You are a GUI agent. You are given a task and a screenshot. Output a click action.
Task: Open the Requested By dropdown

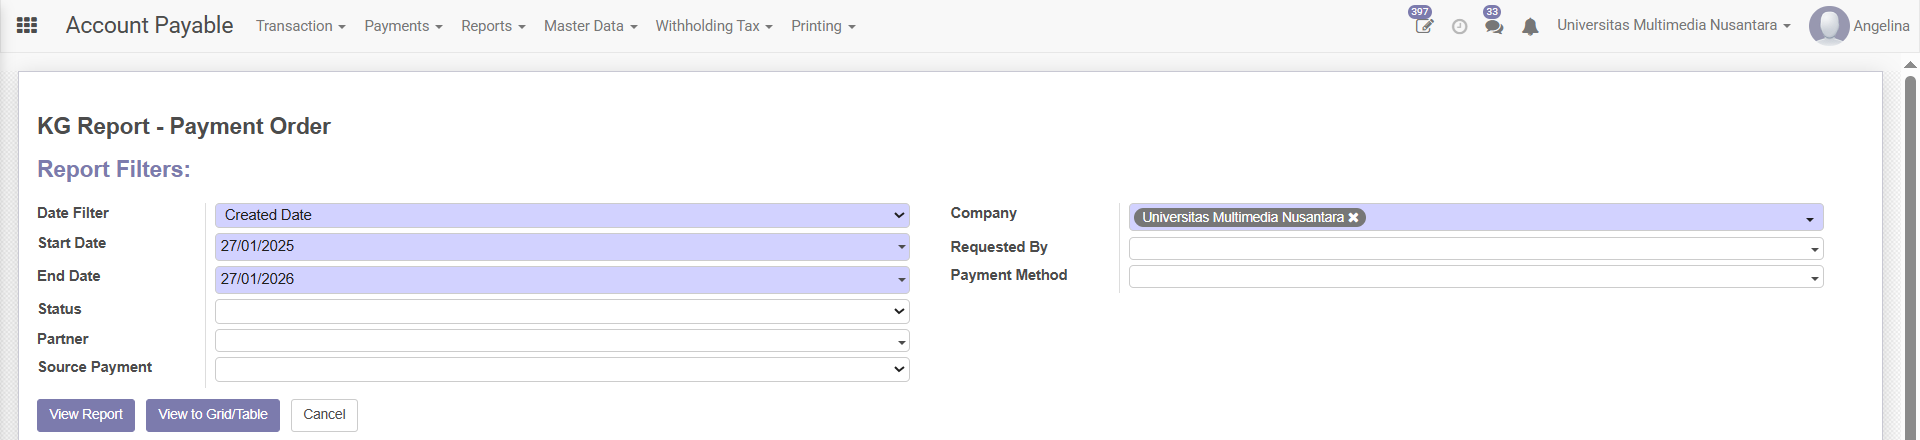pos(1475,248)
